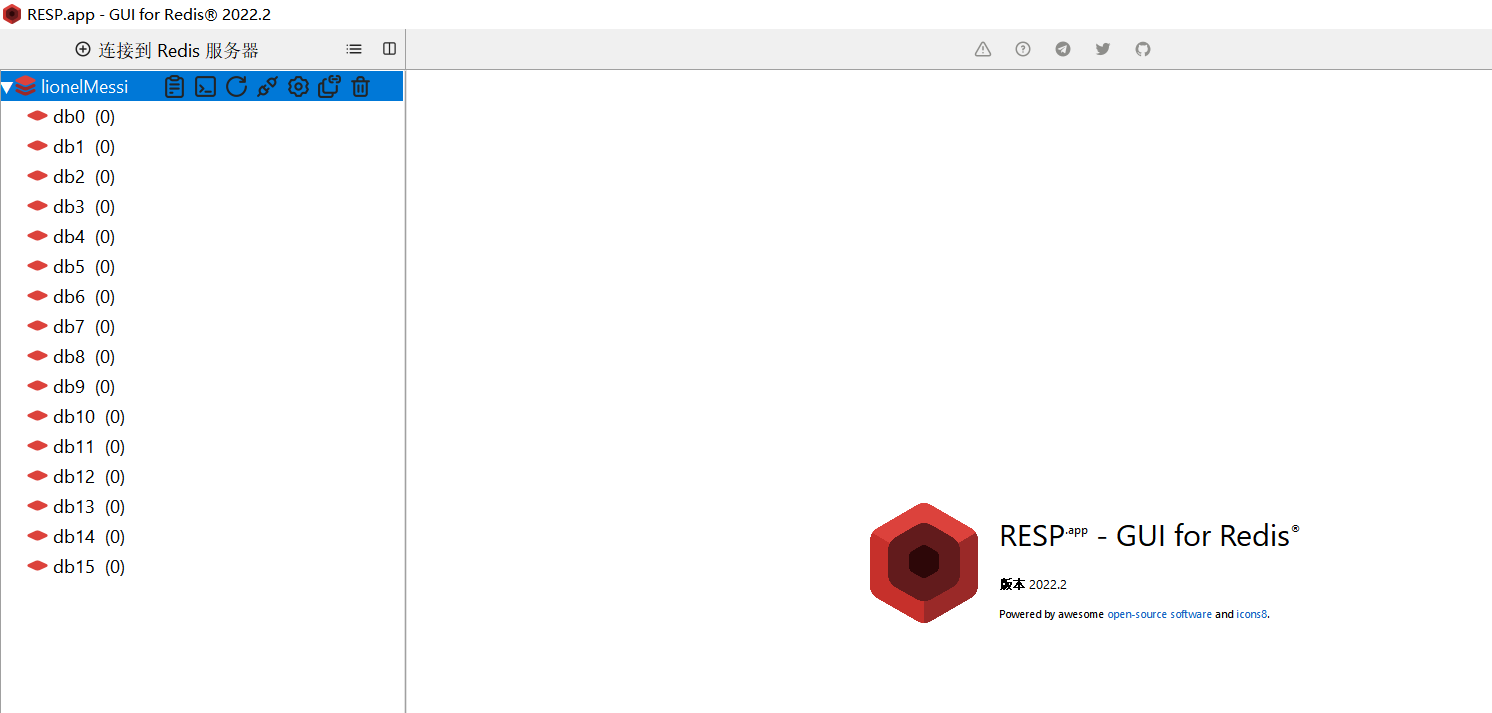
Task: Select the db14 (0) entry
Action: point(76,537)
